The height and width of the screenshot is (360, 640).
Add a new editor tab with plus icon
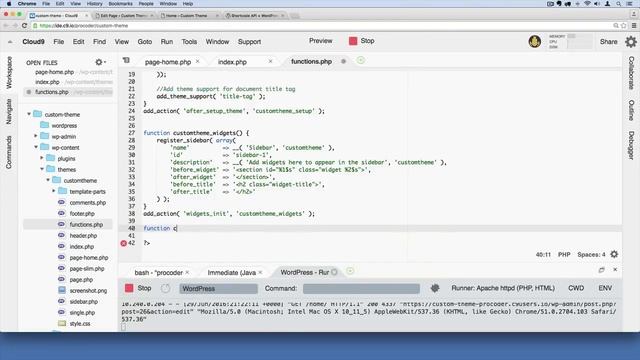(x=360, y=61)
